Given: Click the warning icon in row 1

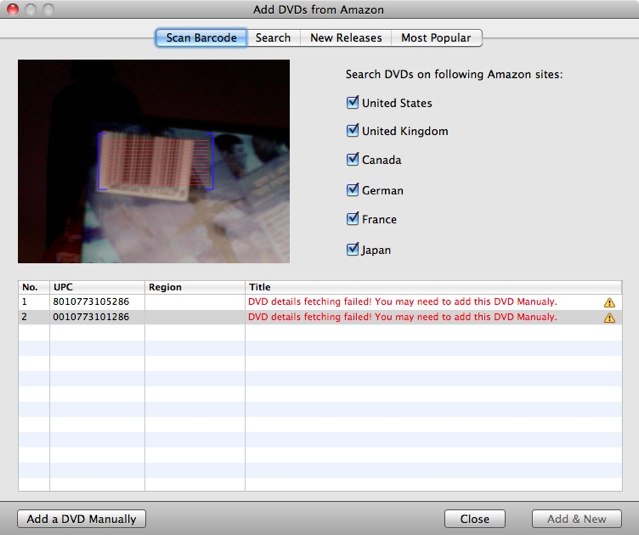Looking at the screenshot, I should (x=609, y=302).
